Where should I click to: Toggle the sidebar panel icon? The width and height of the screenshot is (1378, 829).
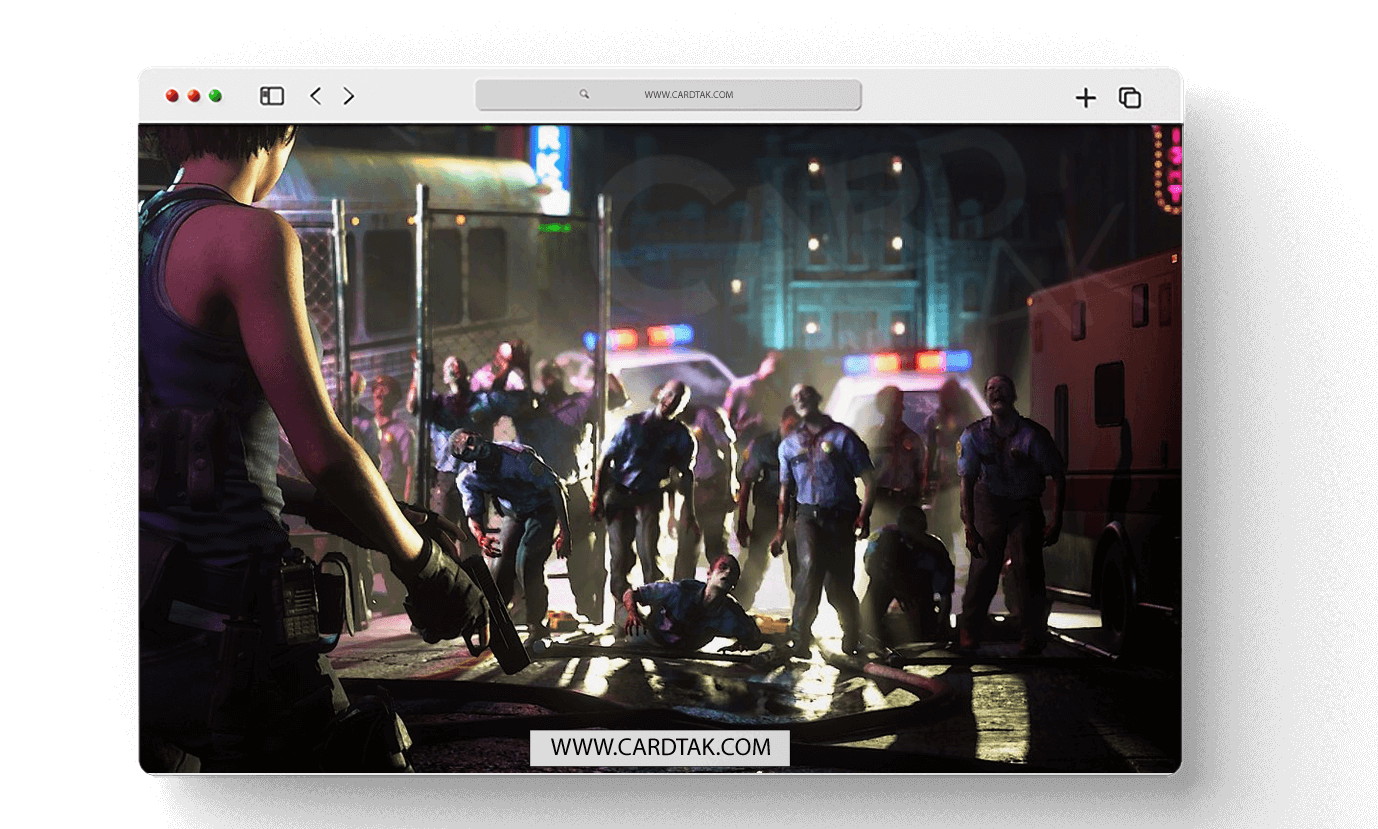[x=272, y=96]
